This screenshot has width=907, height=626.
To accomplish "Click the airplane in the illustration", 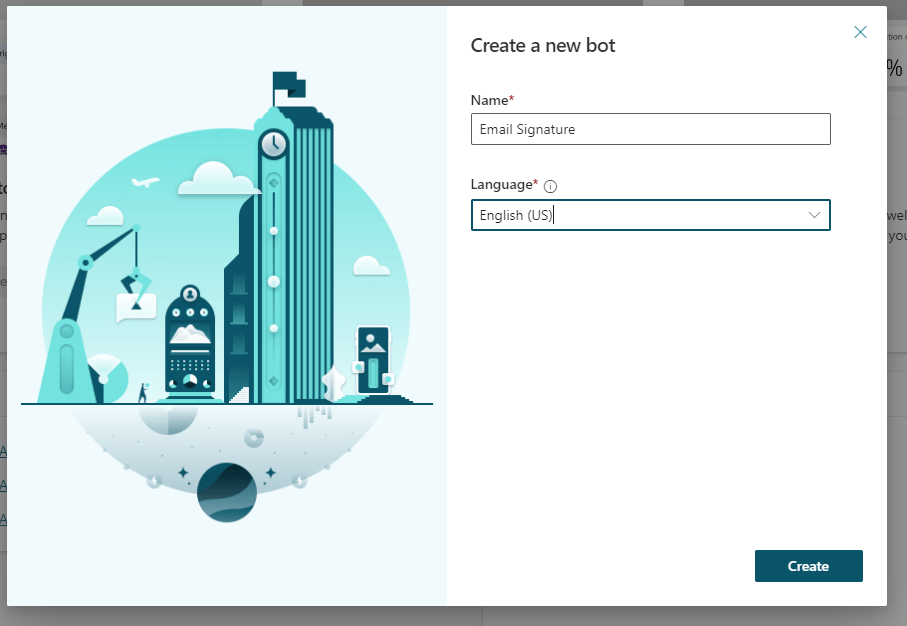I will pos(146,183).
